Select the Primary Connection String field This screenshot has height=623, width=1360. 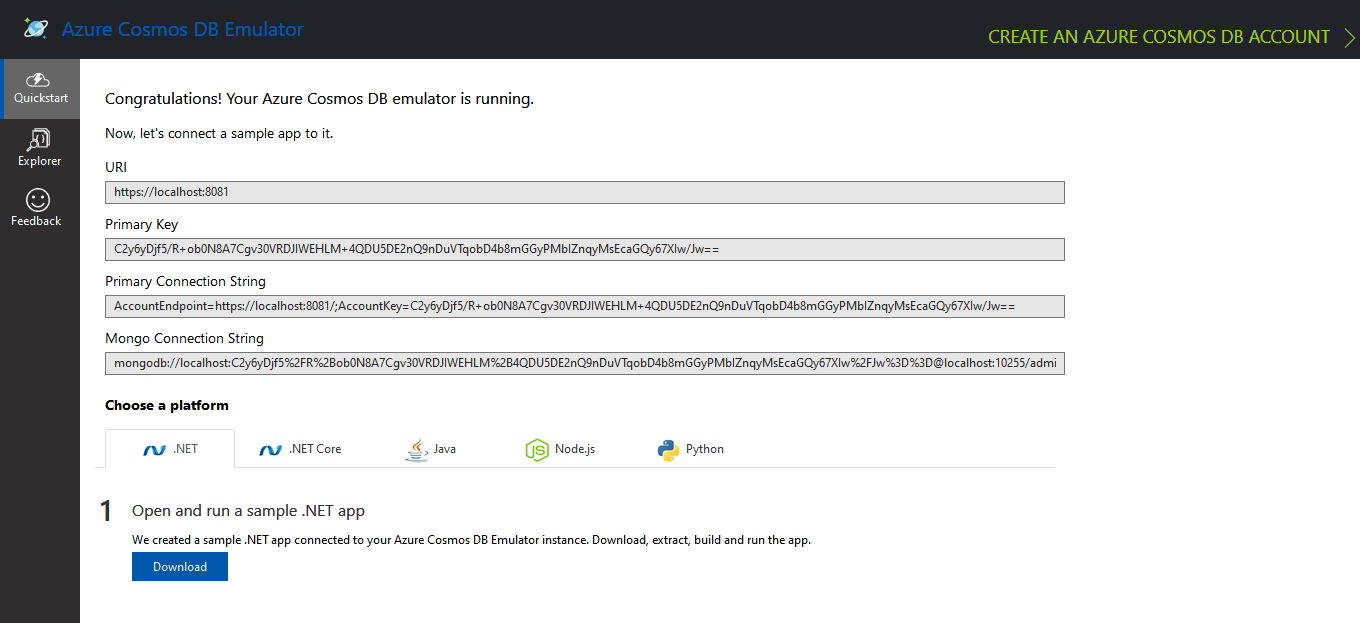pyautogui.click(x=584, y=306)
